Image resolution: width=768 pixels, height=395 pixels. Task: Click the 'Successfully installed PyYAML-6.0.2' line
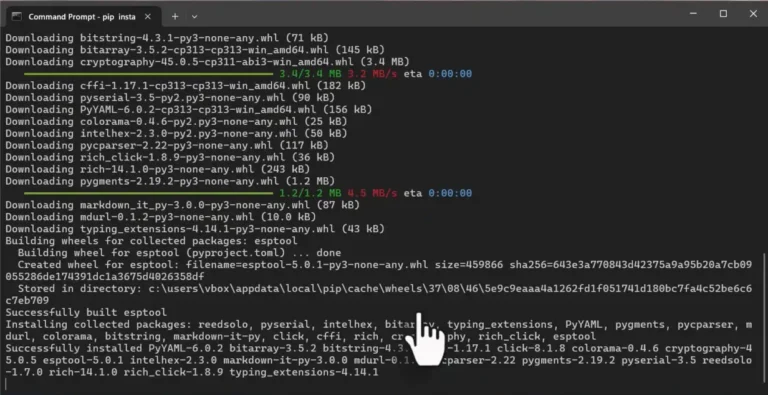(379, 361)
